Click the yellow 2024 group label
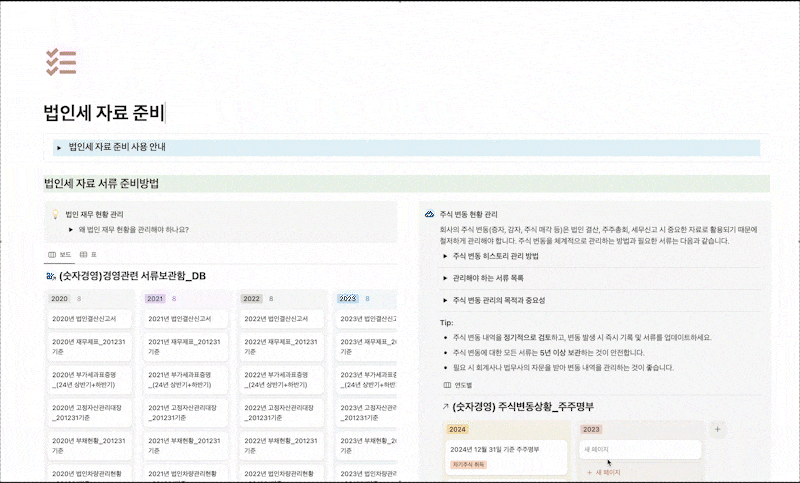Screen dimensions: 800x483 [x=458, y=429]
